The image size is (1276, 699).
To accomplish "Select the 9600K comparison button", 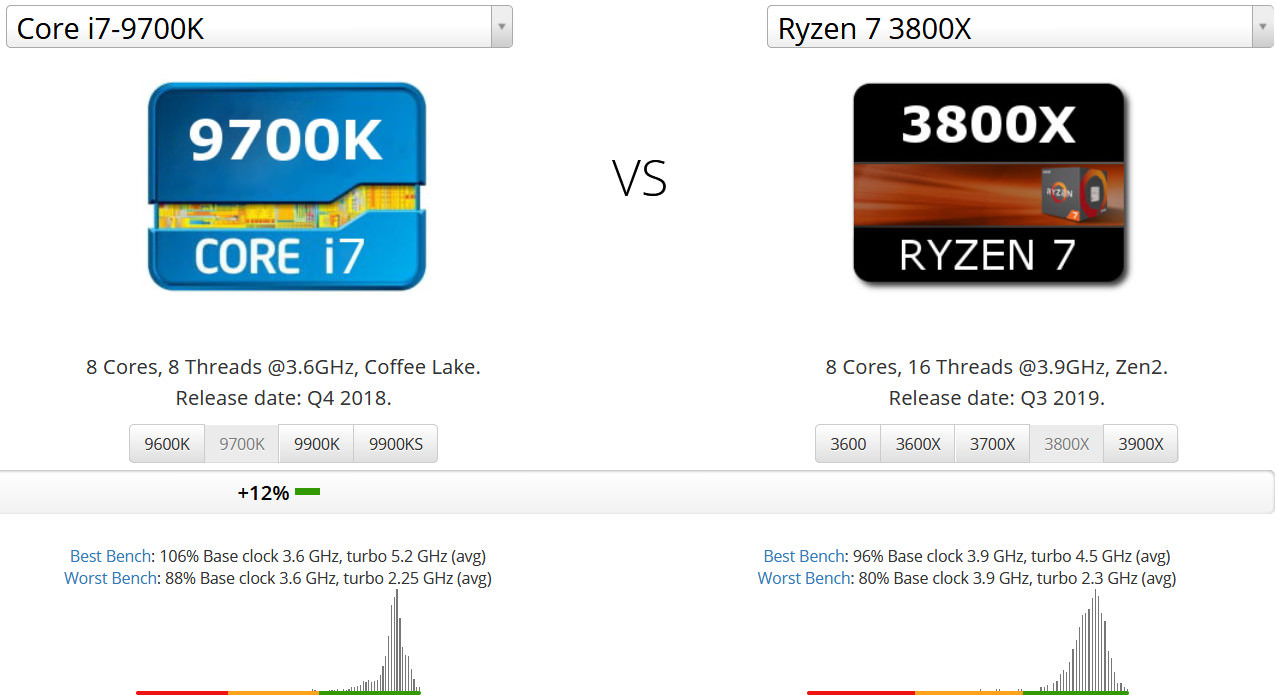I will pos(166,443).
